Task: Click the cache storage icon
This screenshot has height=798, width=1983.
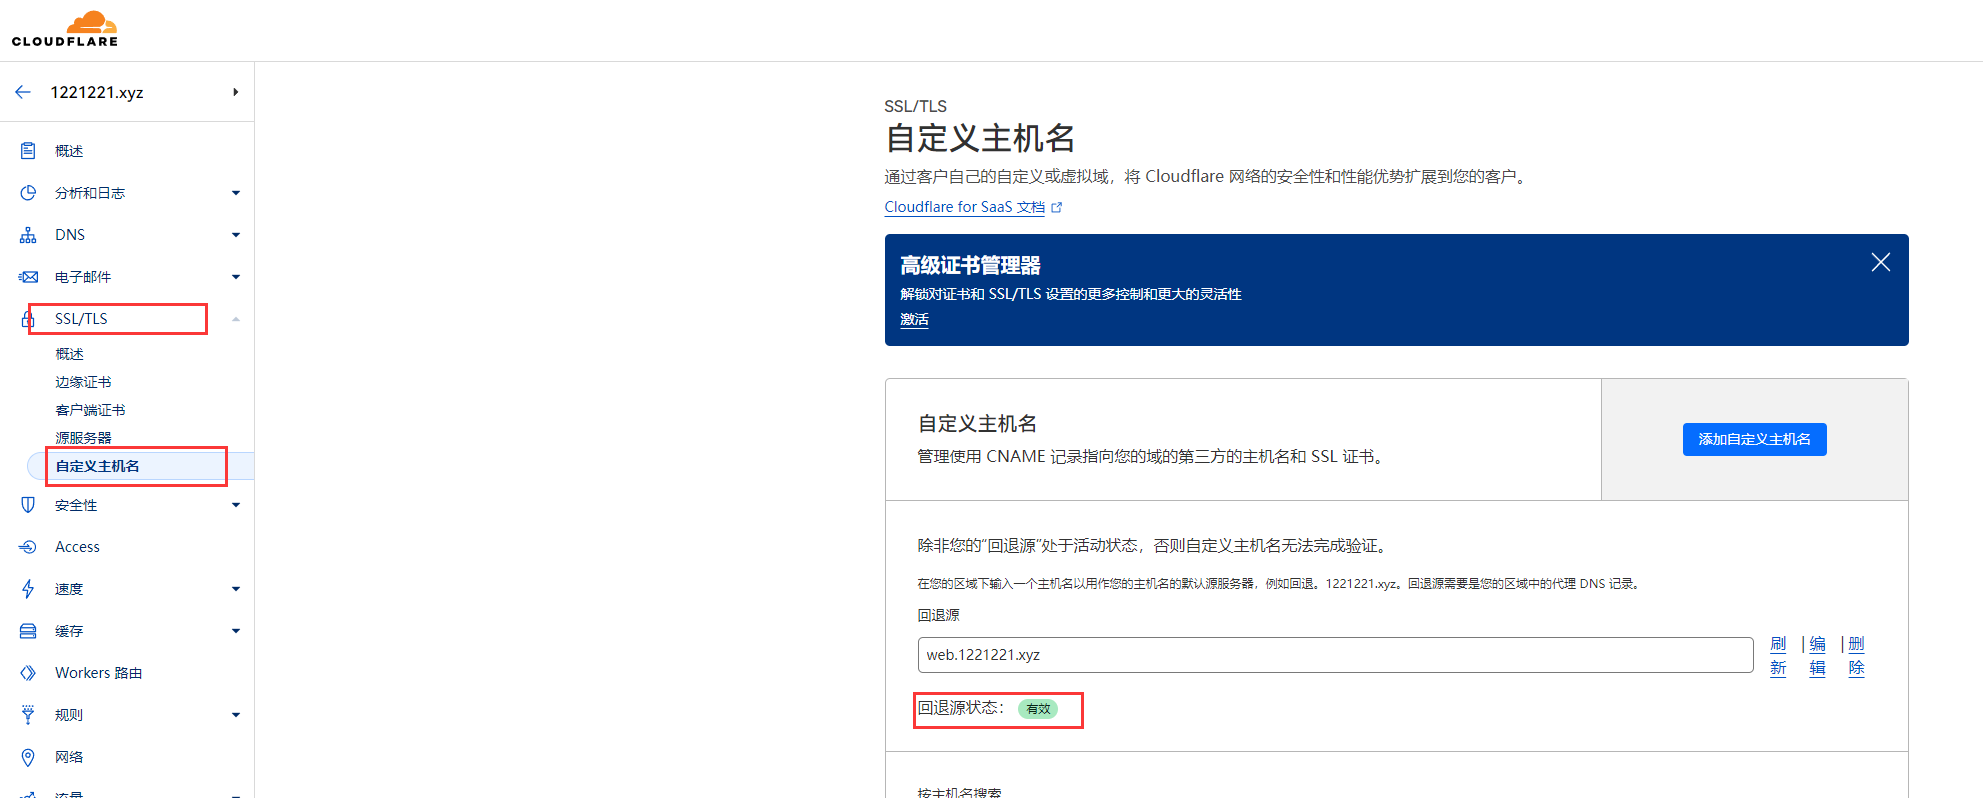Action: click(x=28, y=631)
